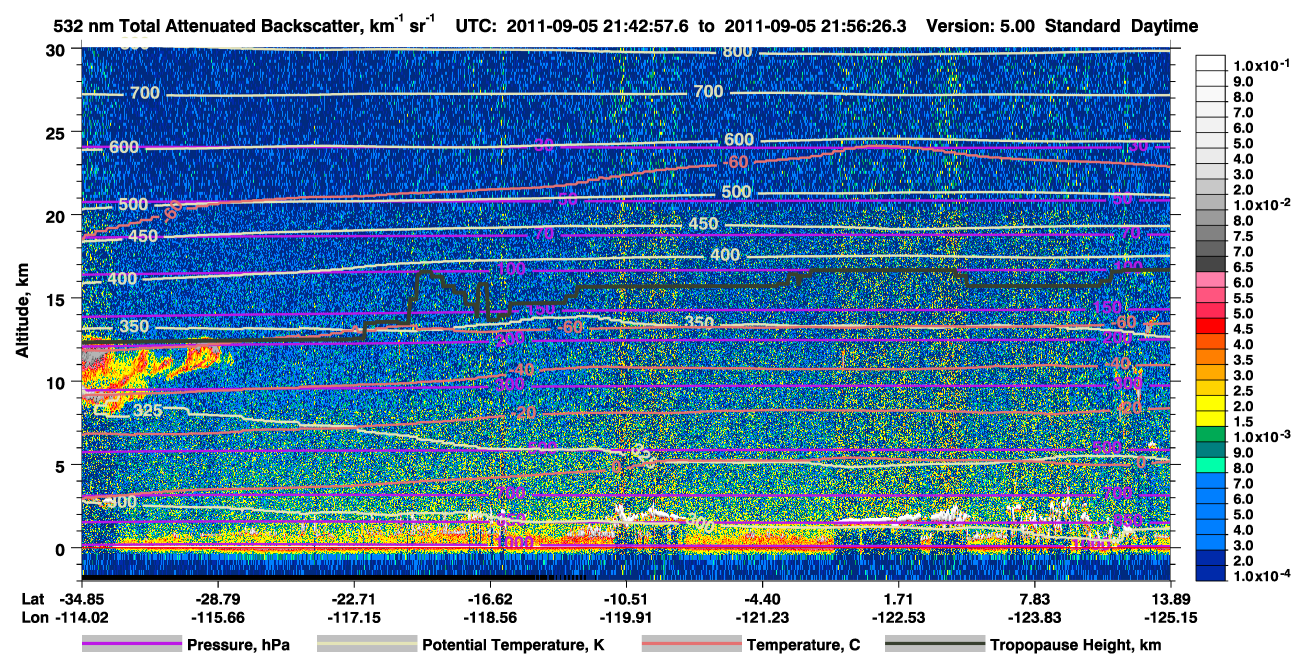Screen dimensions: 1300x667
Task: Click the Standard Daytime label in header
Action: (1122, 26)
